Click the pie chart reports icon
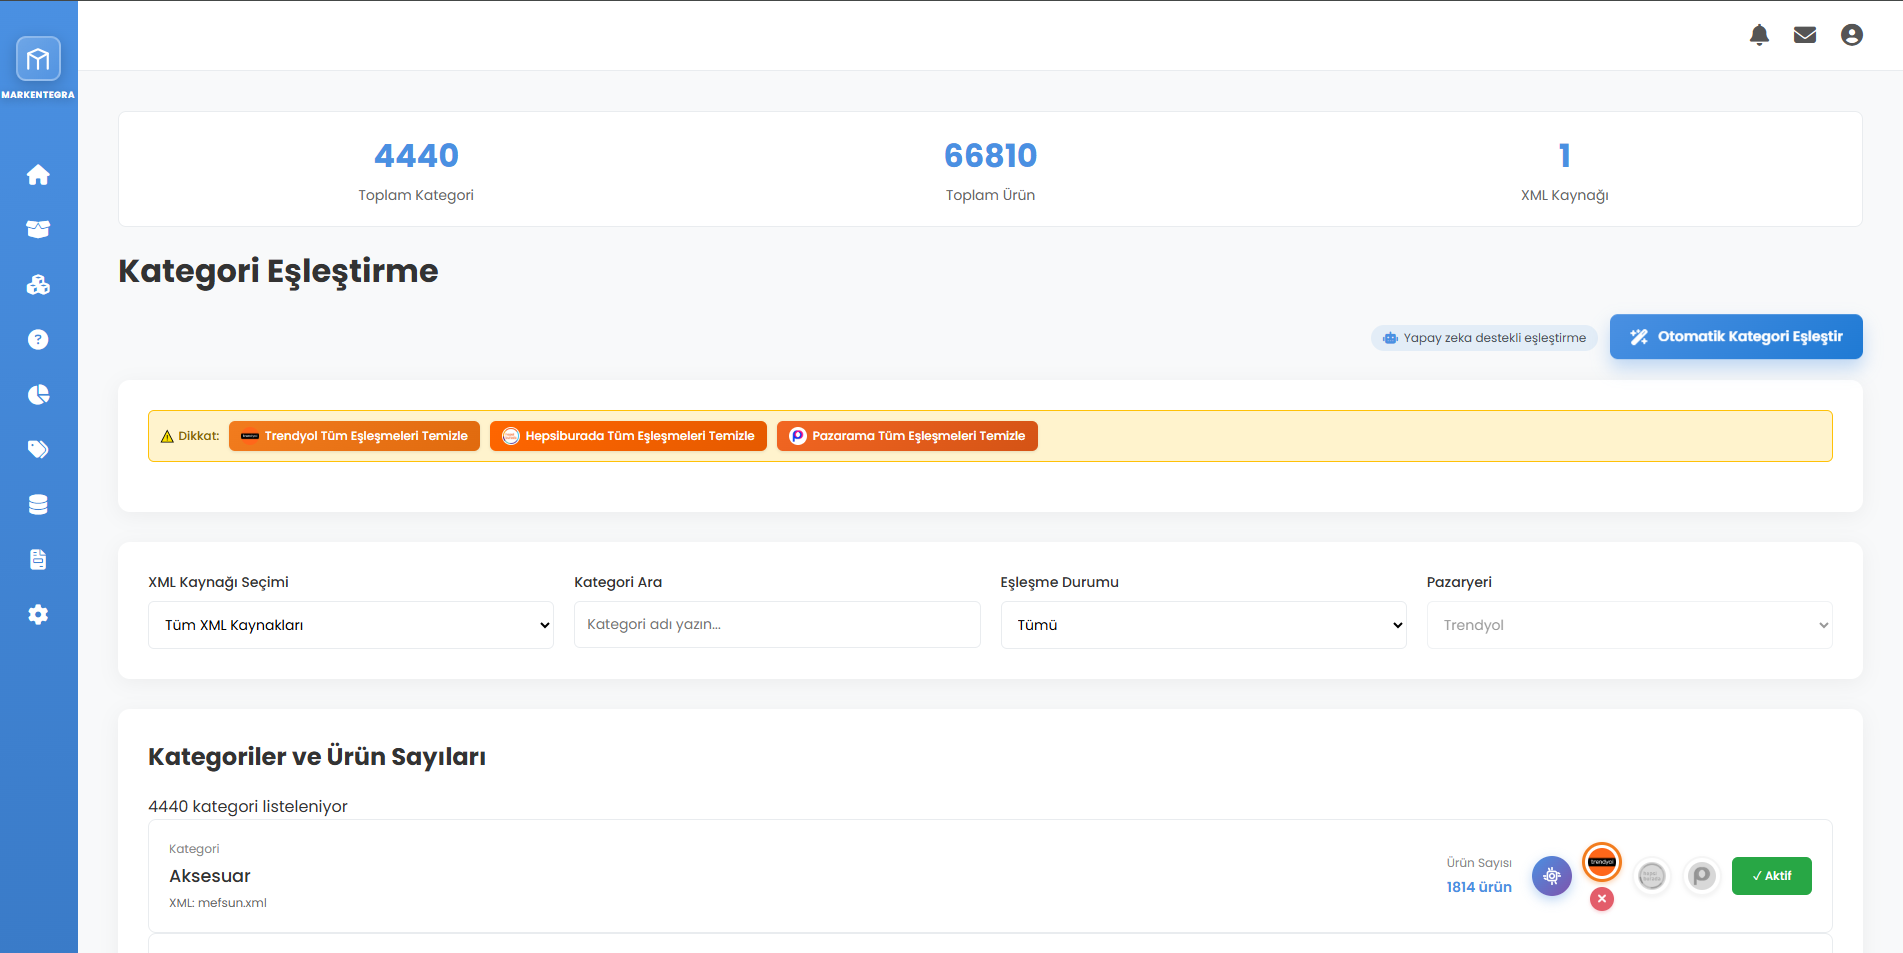The width and height of the screenshot is (1903, 953). coord(38,395)
